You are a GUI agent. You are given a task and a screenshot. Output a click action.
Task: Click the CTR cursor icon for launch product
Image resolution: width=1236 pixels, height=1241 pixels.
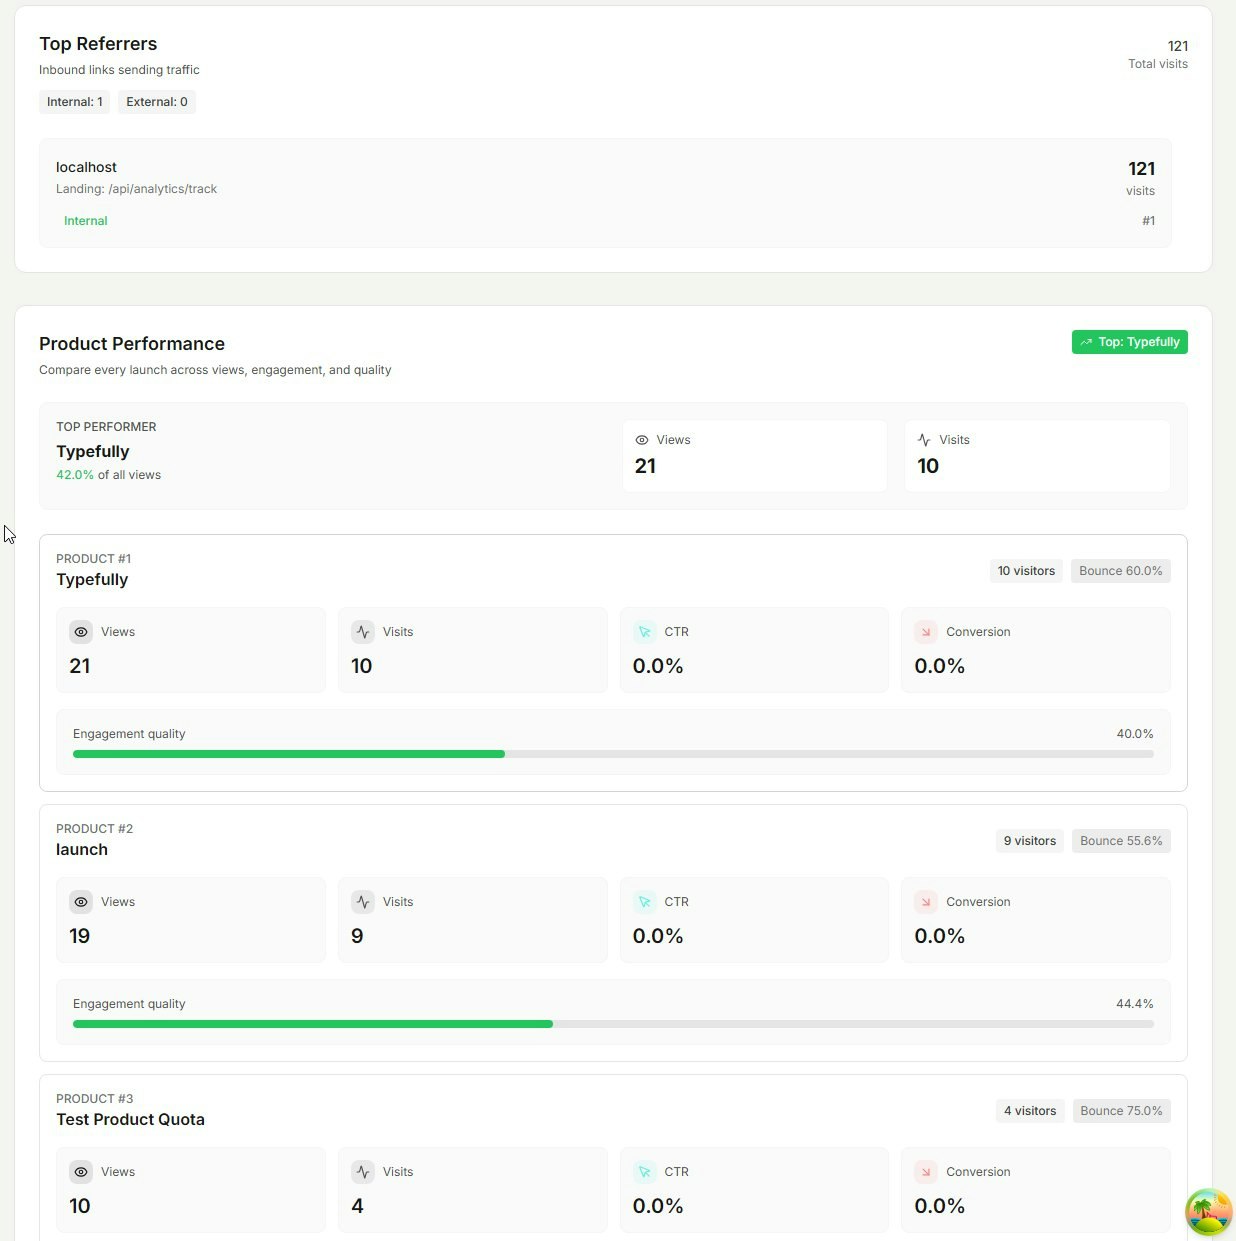click(x=645, y=901)
